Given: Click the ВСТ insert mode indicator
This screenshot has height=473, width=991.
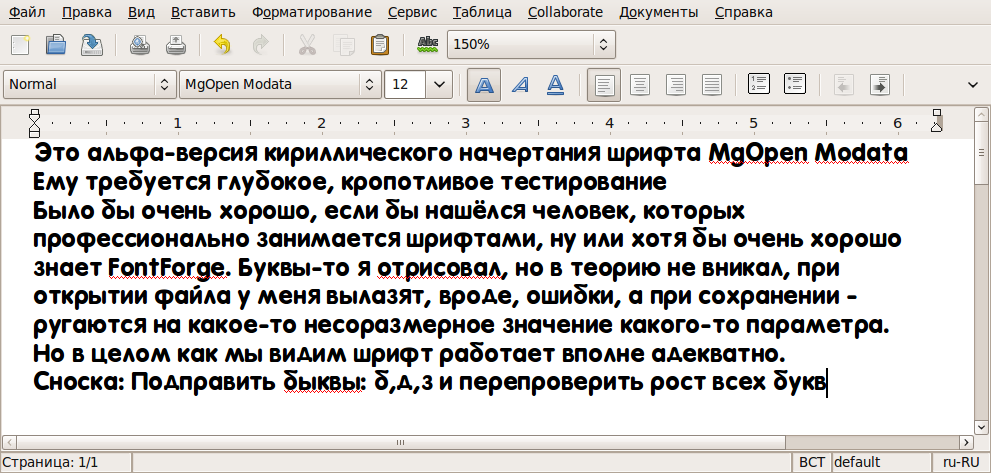Looking at the screenshot, I should (x=812, y=462).
